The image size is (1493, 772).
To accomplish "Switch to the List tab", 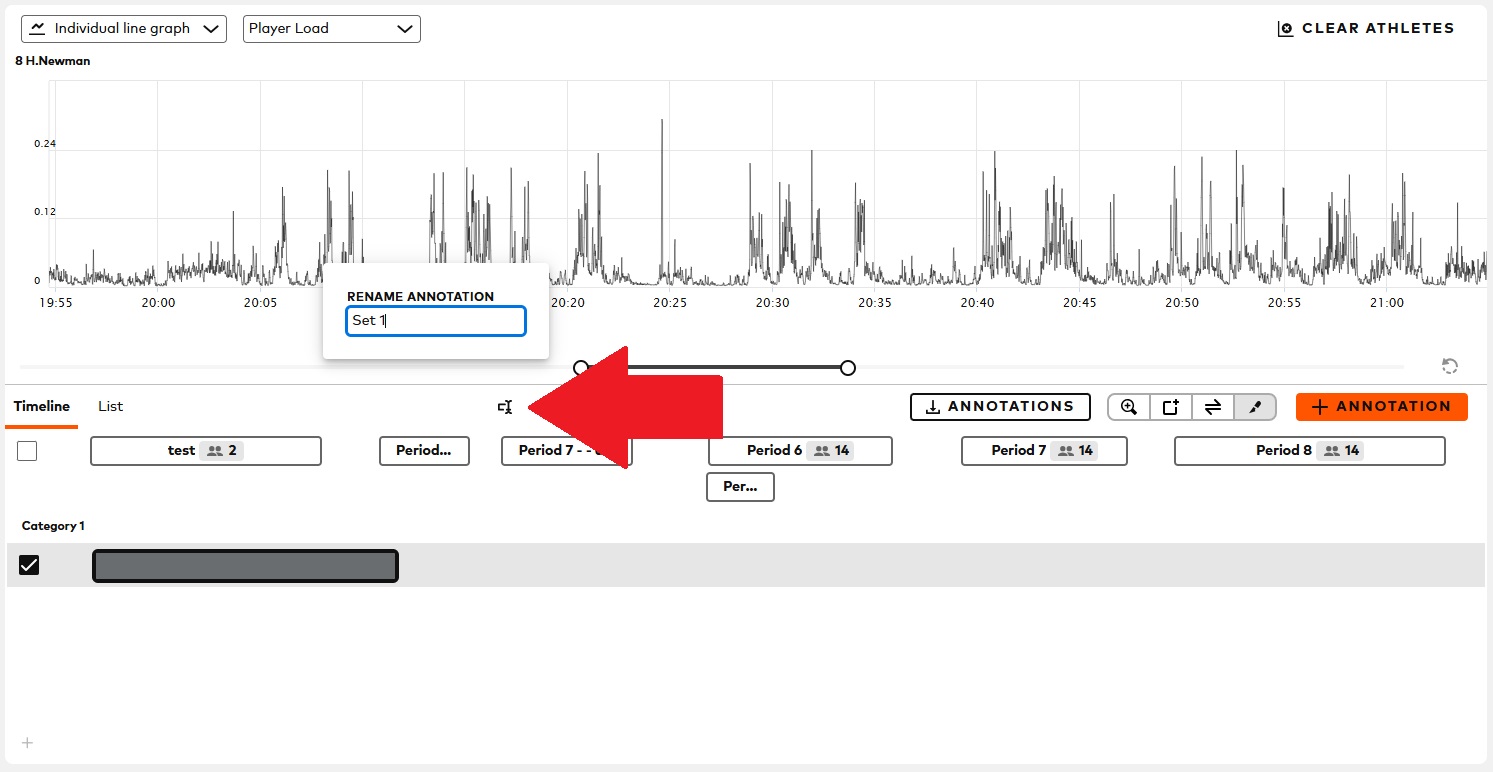I will click(110, 406).
